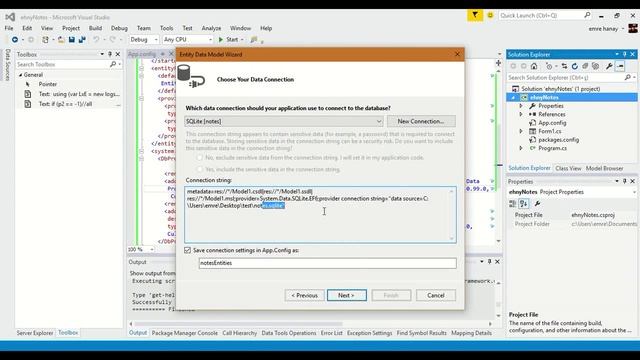Open the Debug configuration dropdown
This screenshot has width=640, height=360.
click(144, 40)
